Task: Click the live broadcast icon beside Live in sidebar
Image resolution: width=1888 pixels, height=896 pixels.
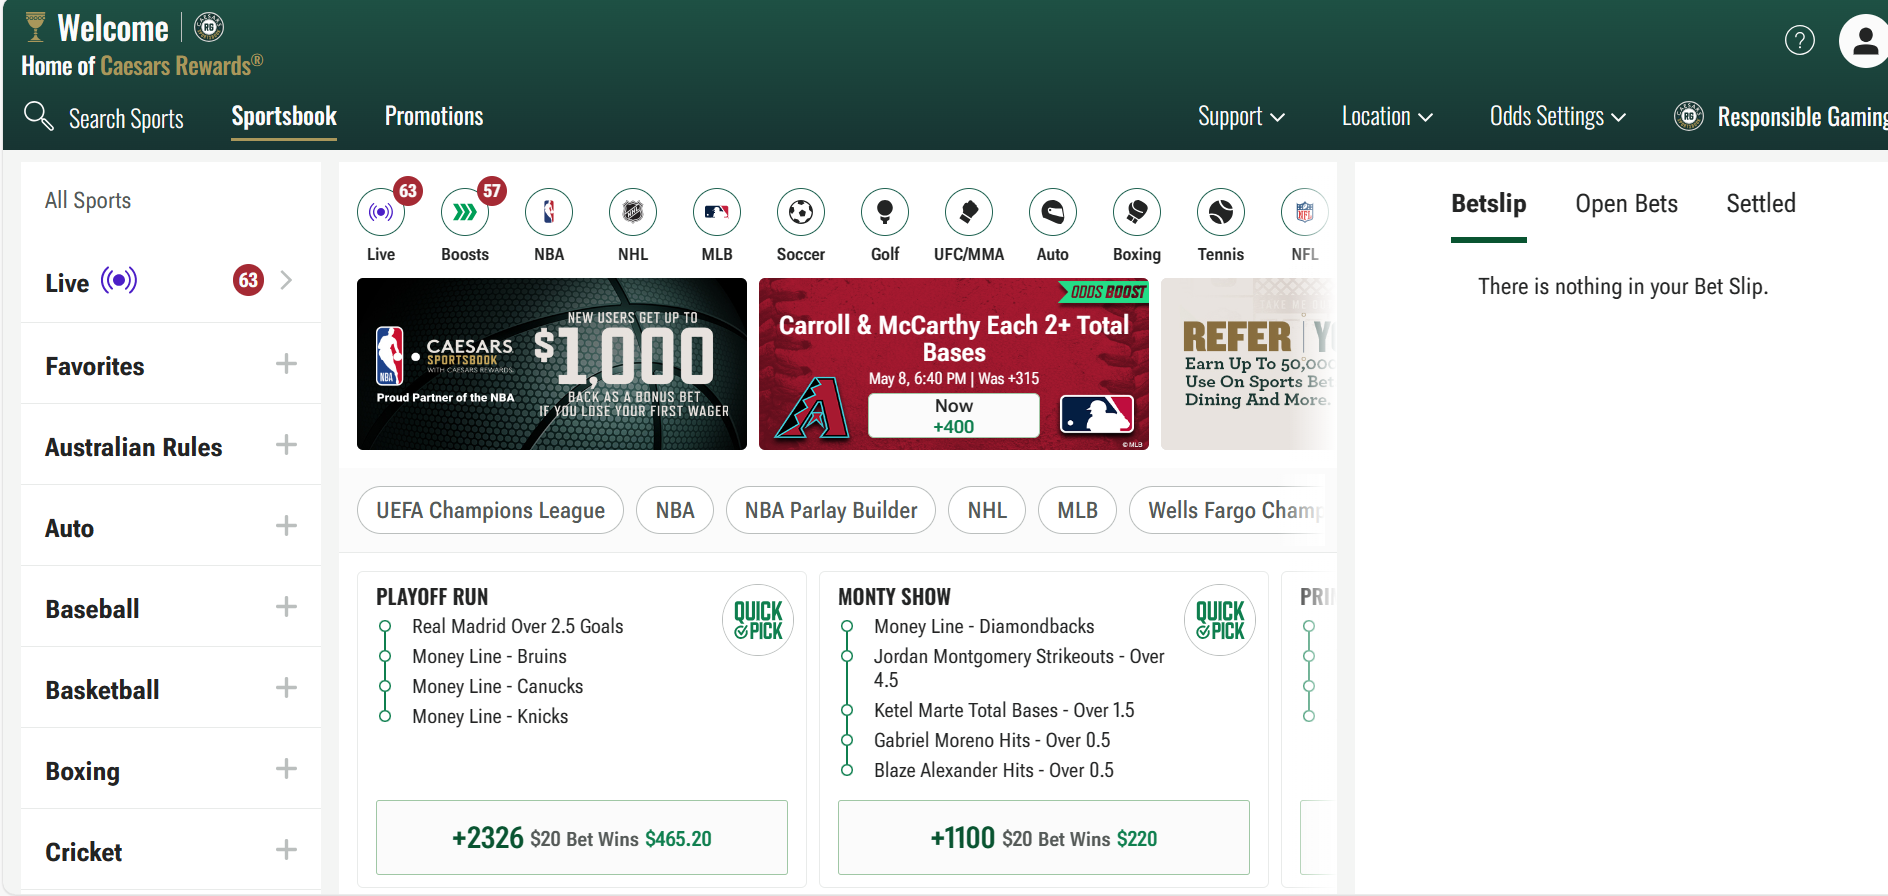Action: [119, 280]
